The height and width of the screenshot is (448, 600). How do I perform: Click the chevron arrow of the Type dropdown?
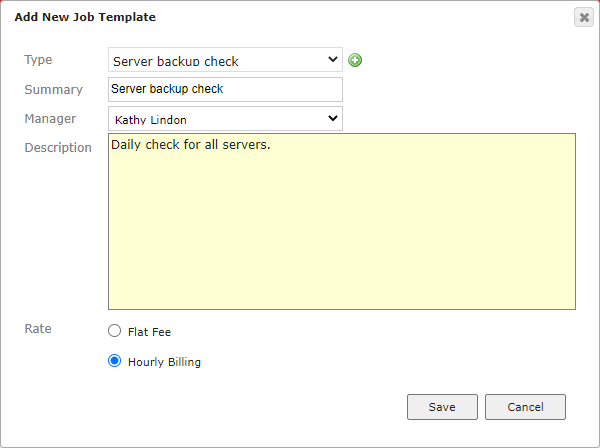point(333,59)
